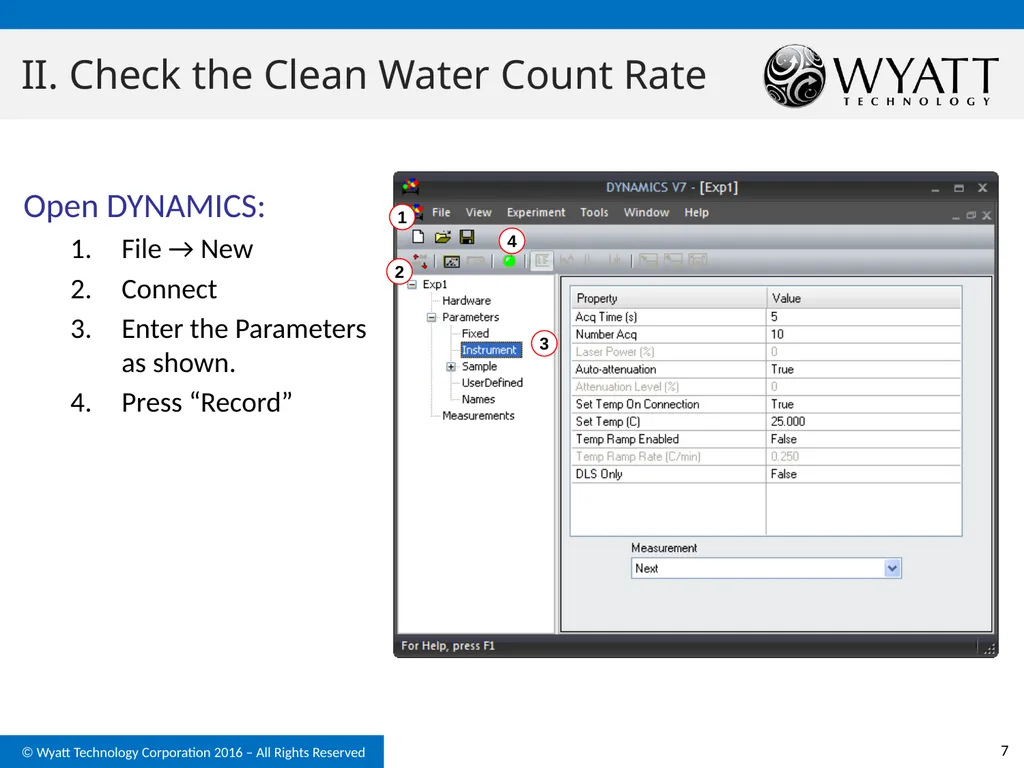Create a new experiment file via toolbar
This screenshot has height=768, width=1024.
(x=418, y=237)
